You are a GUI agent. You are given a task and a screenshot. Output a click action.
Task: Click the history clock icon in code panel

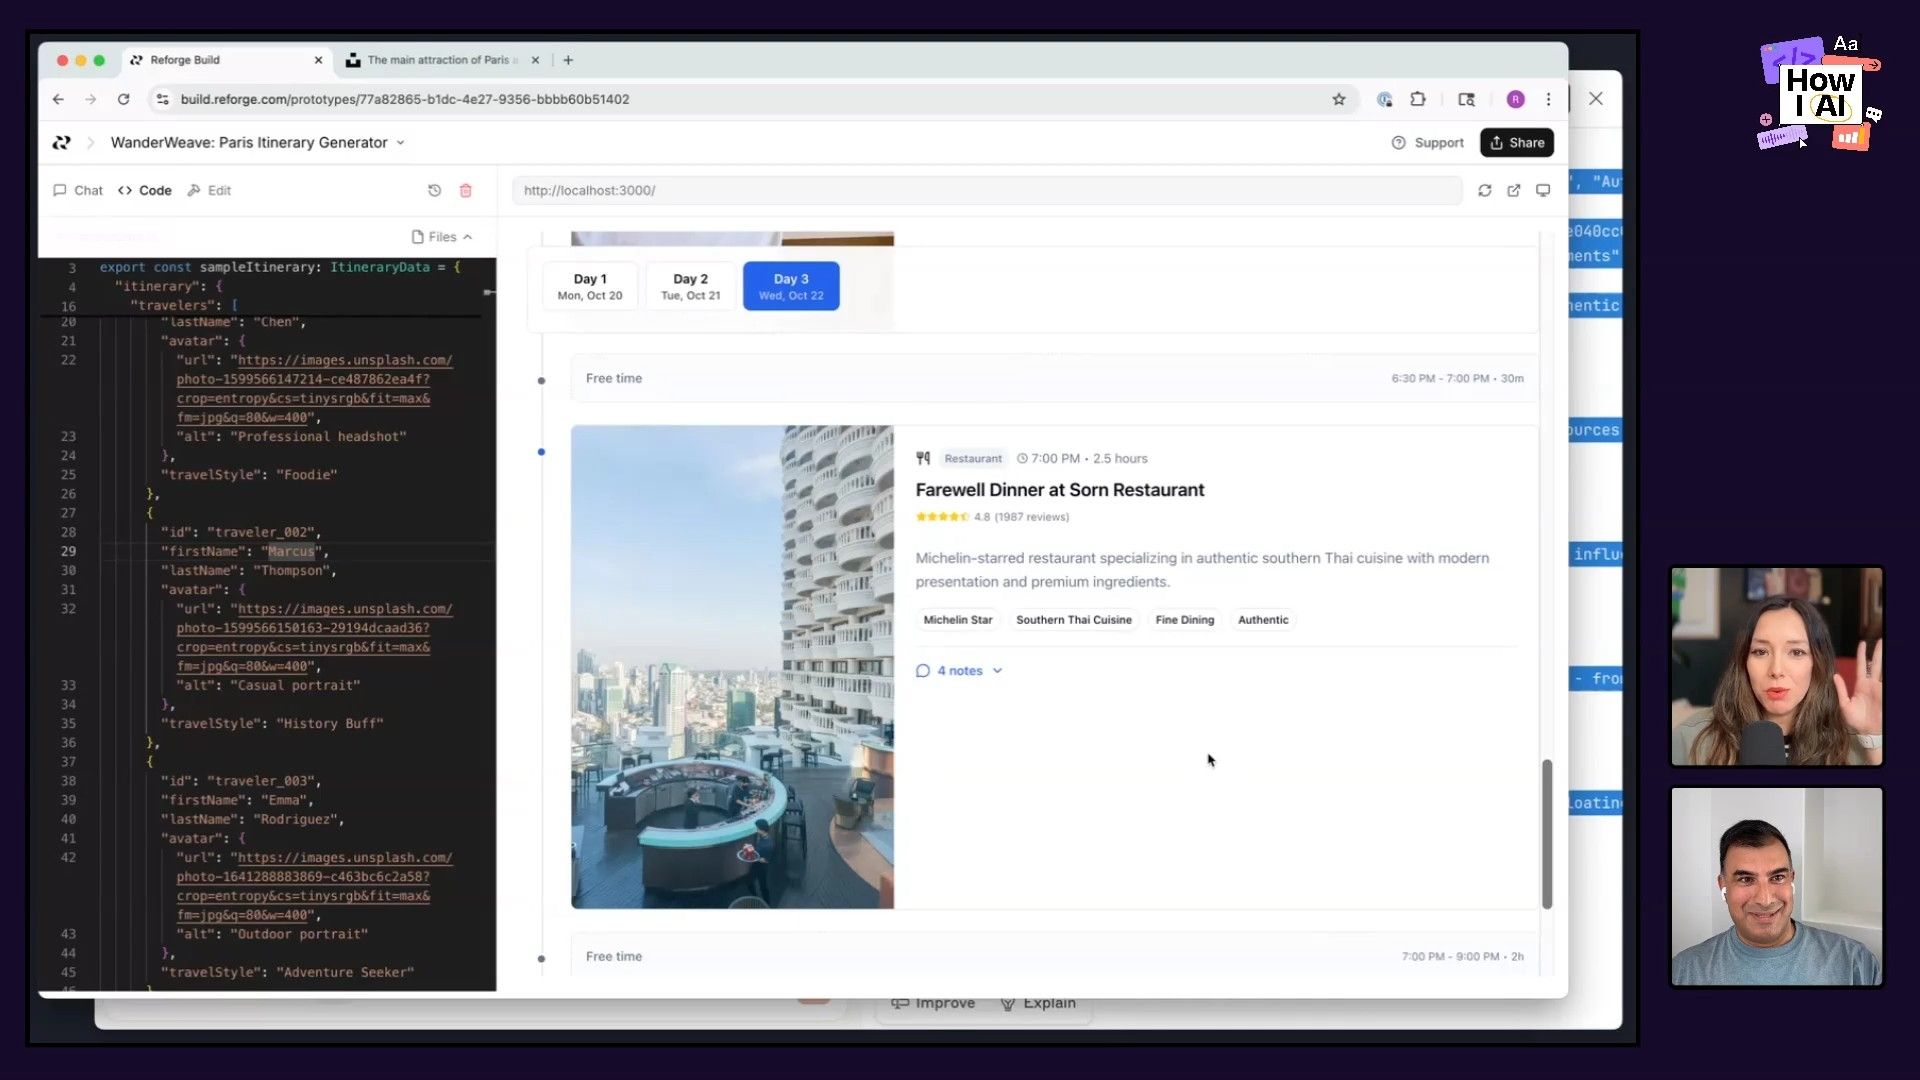point(434,190)
